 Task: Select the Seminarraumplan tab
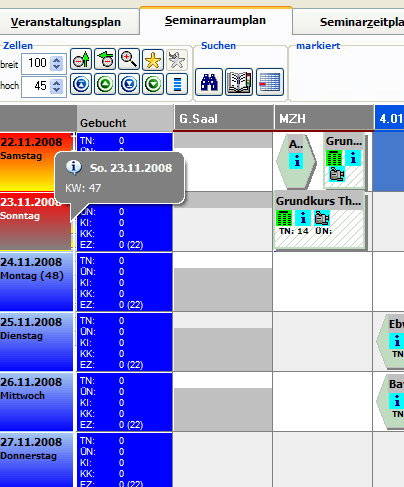(x=215, y=20)
